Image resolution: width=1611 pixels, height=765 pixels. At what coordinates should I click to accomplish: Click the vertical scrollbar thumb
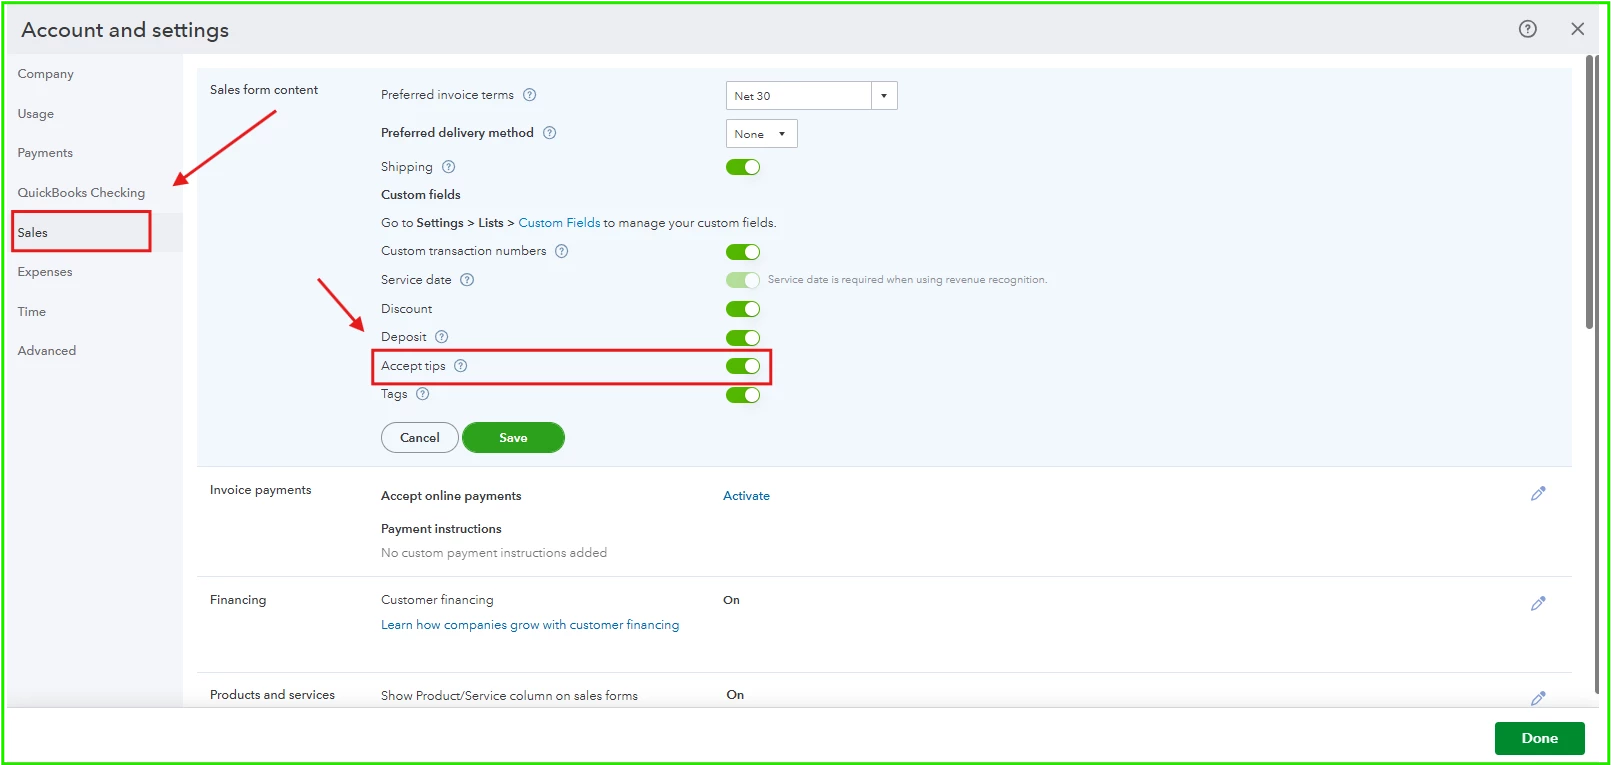coord(1590,192)
